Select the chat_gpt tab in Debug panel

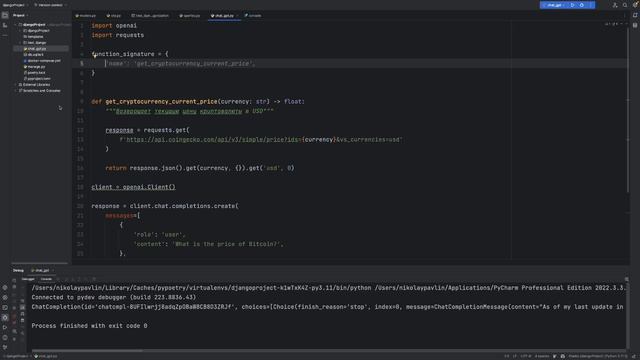coord(41,270)
